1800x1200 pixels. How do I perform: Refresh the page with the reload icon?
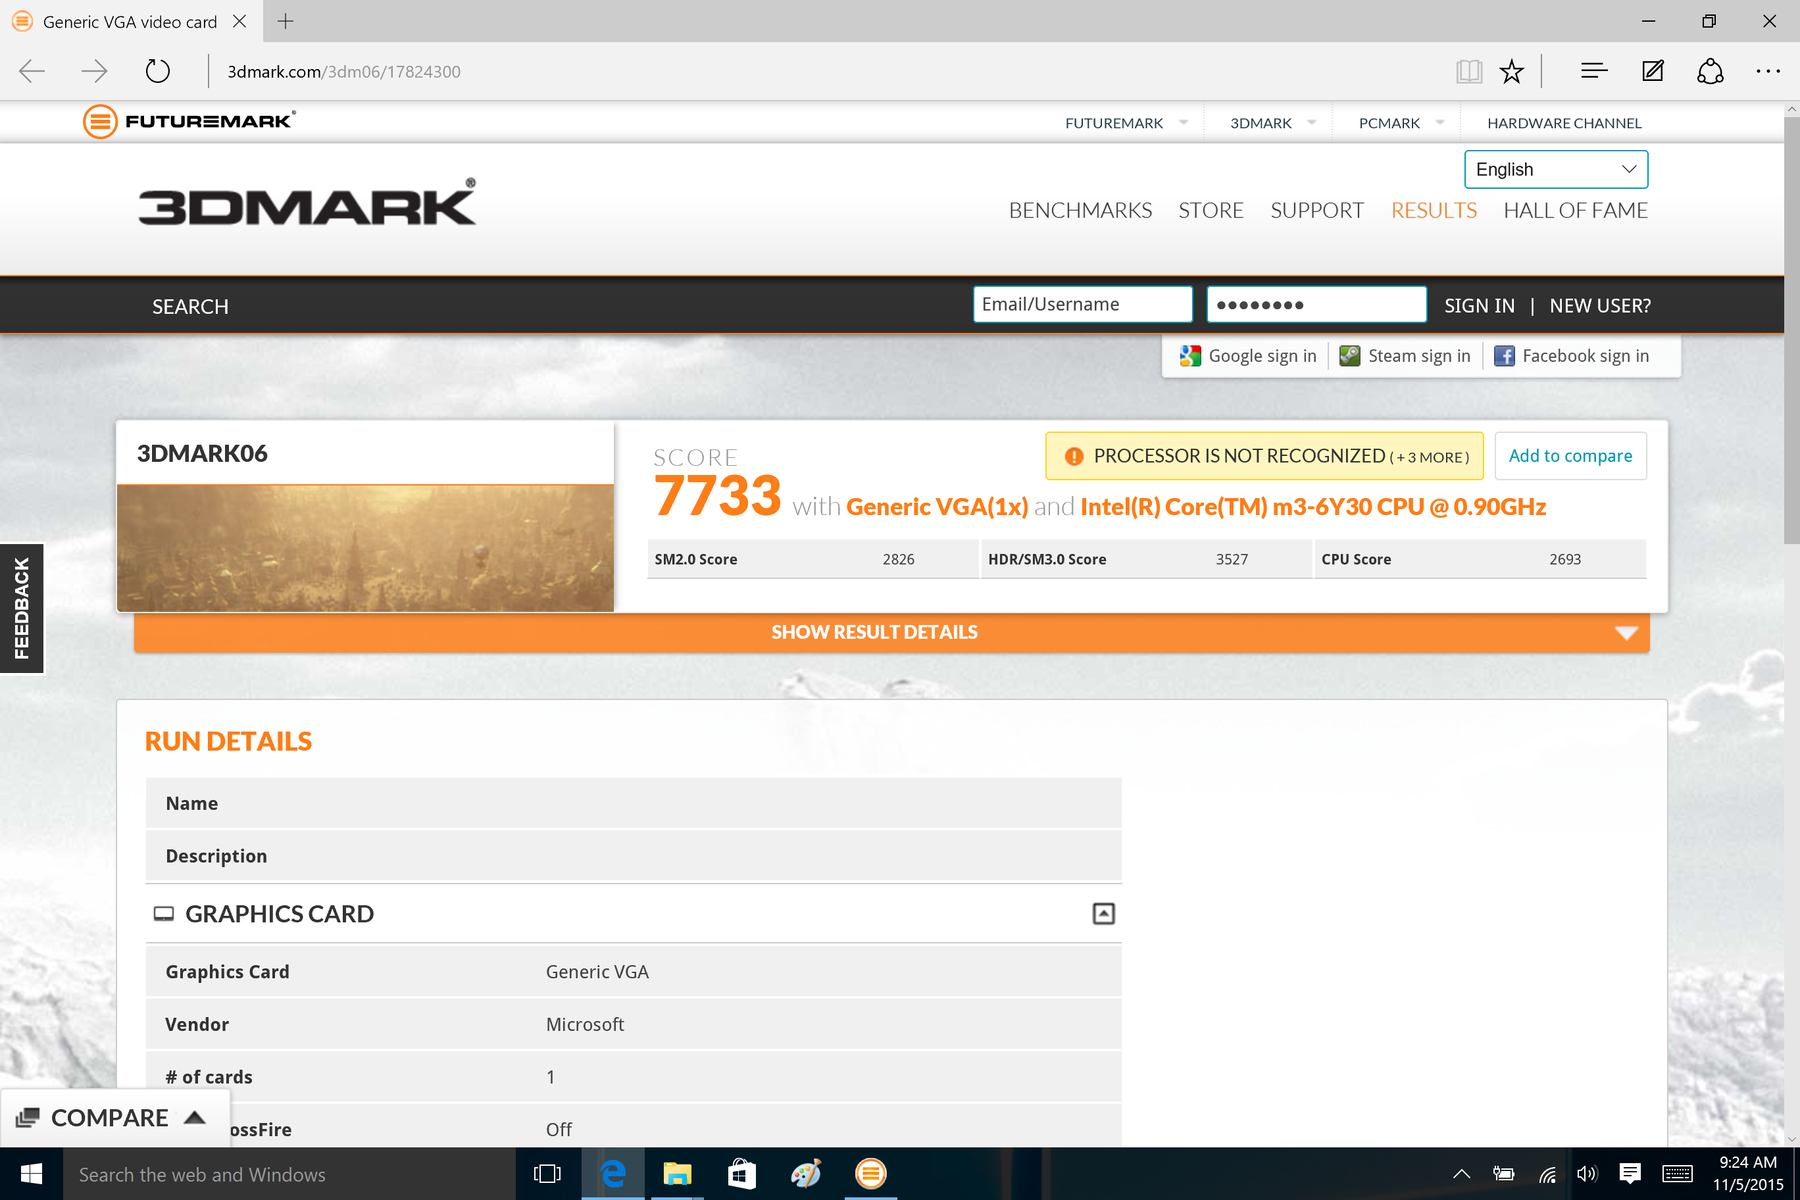click(x=158, y=71)
